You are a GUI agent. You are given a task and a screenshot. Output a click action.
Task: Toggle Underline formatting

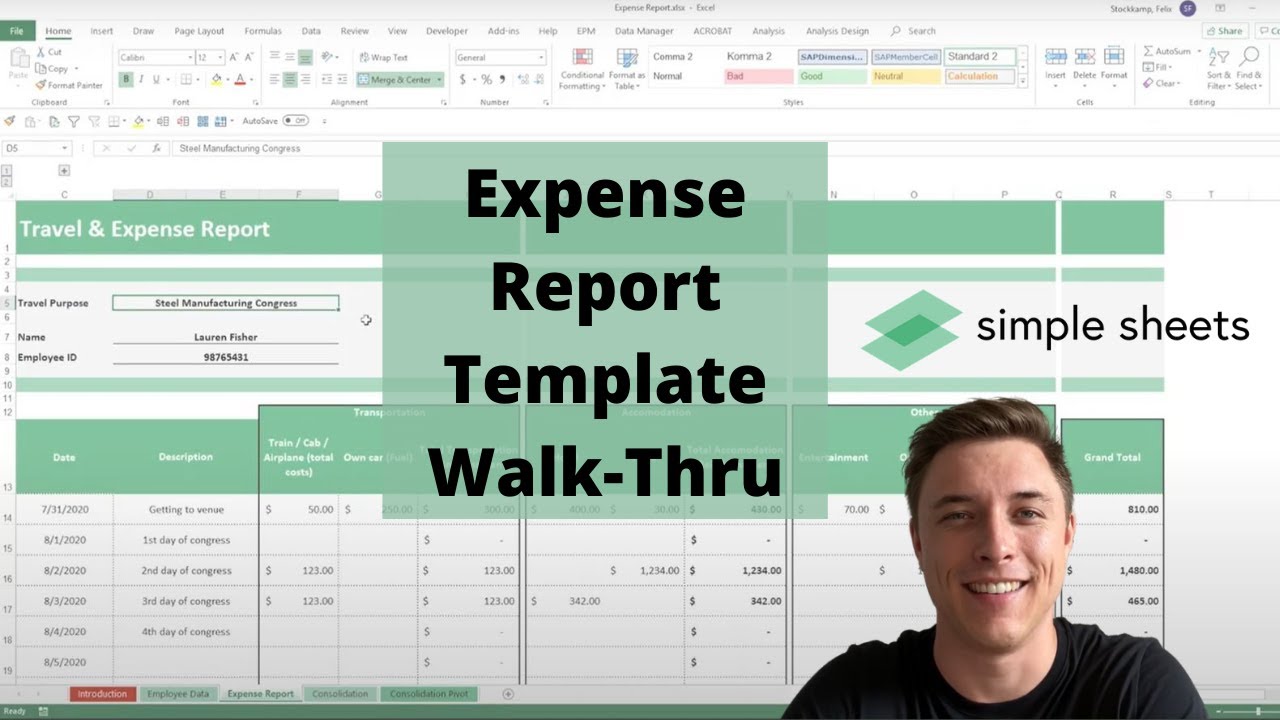coord(156,80)
